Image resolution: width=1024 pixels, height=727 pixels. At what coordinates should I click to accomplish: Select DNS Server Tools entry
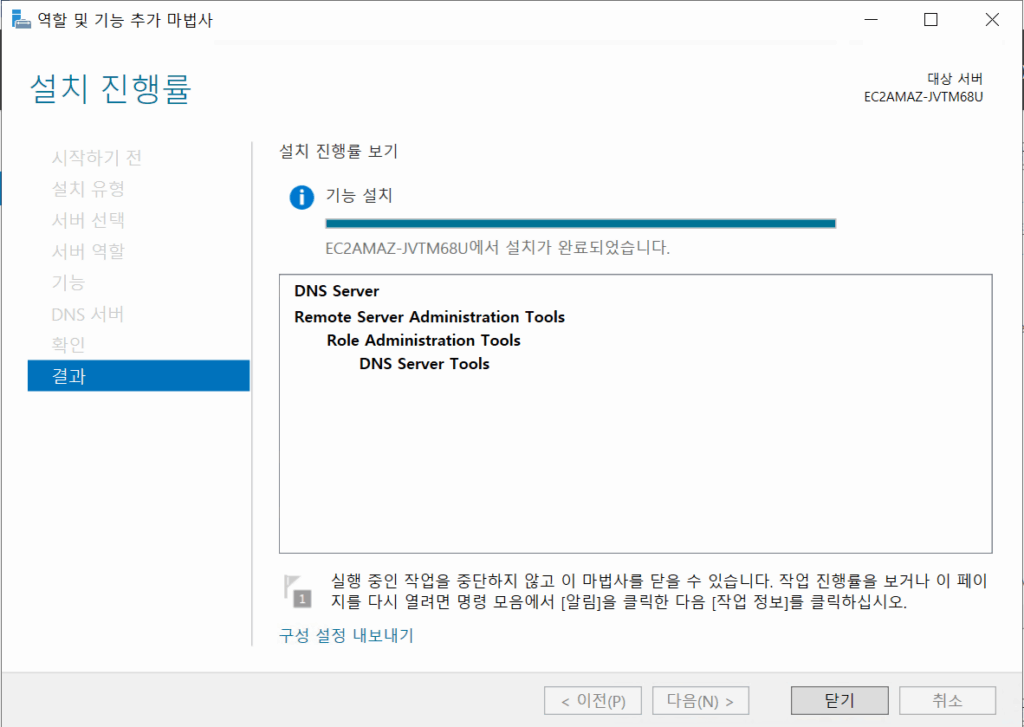tap(424, 364)
